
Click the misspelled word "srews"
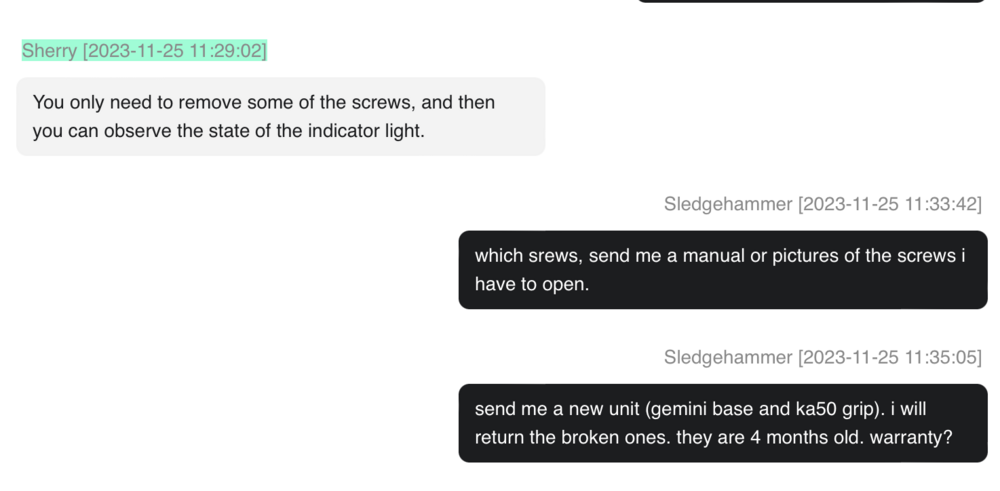coord(553,256)
